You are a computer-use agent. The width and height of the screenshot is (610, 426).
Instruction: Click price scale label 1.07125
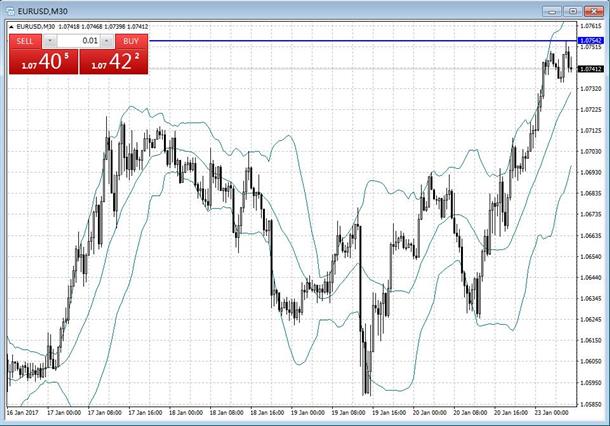(x=591, y=131)
